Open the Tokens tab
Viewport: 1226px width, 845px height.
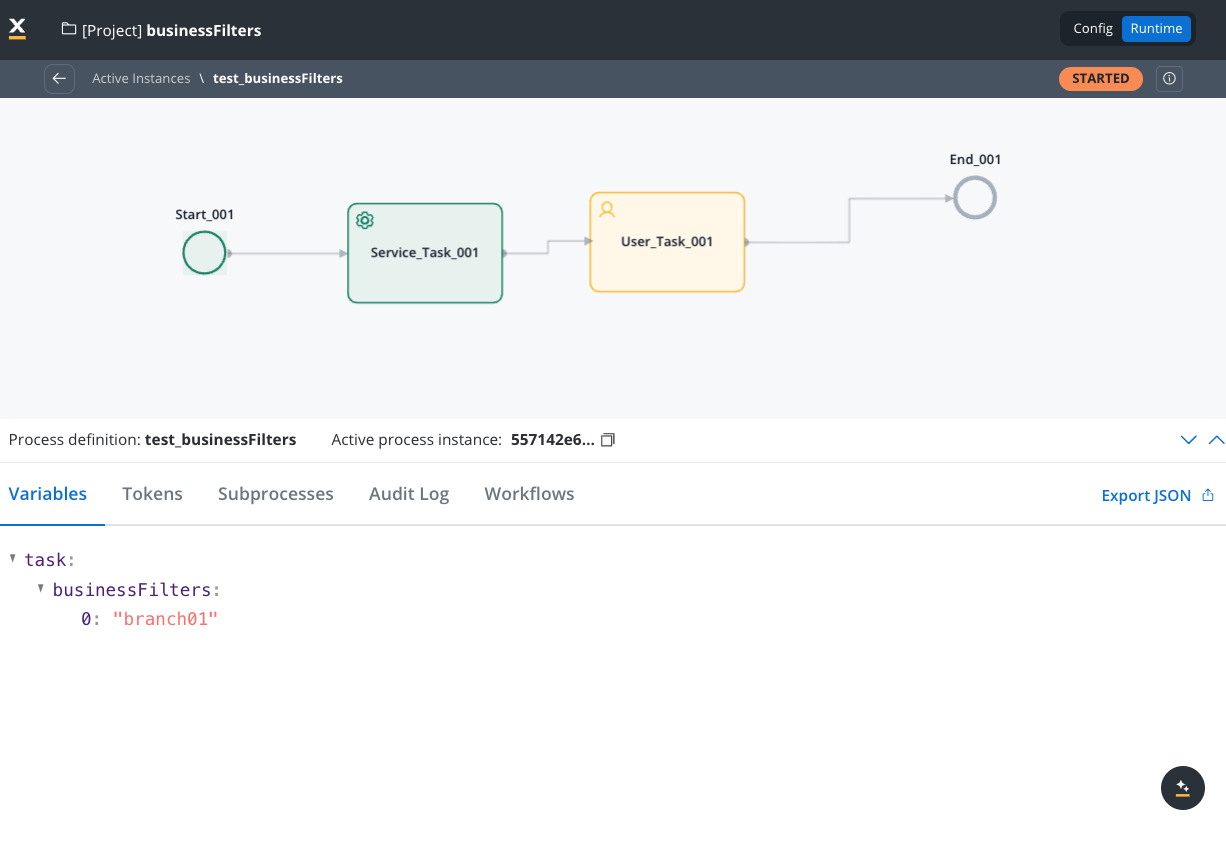[152, 494]
